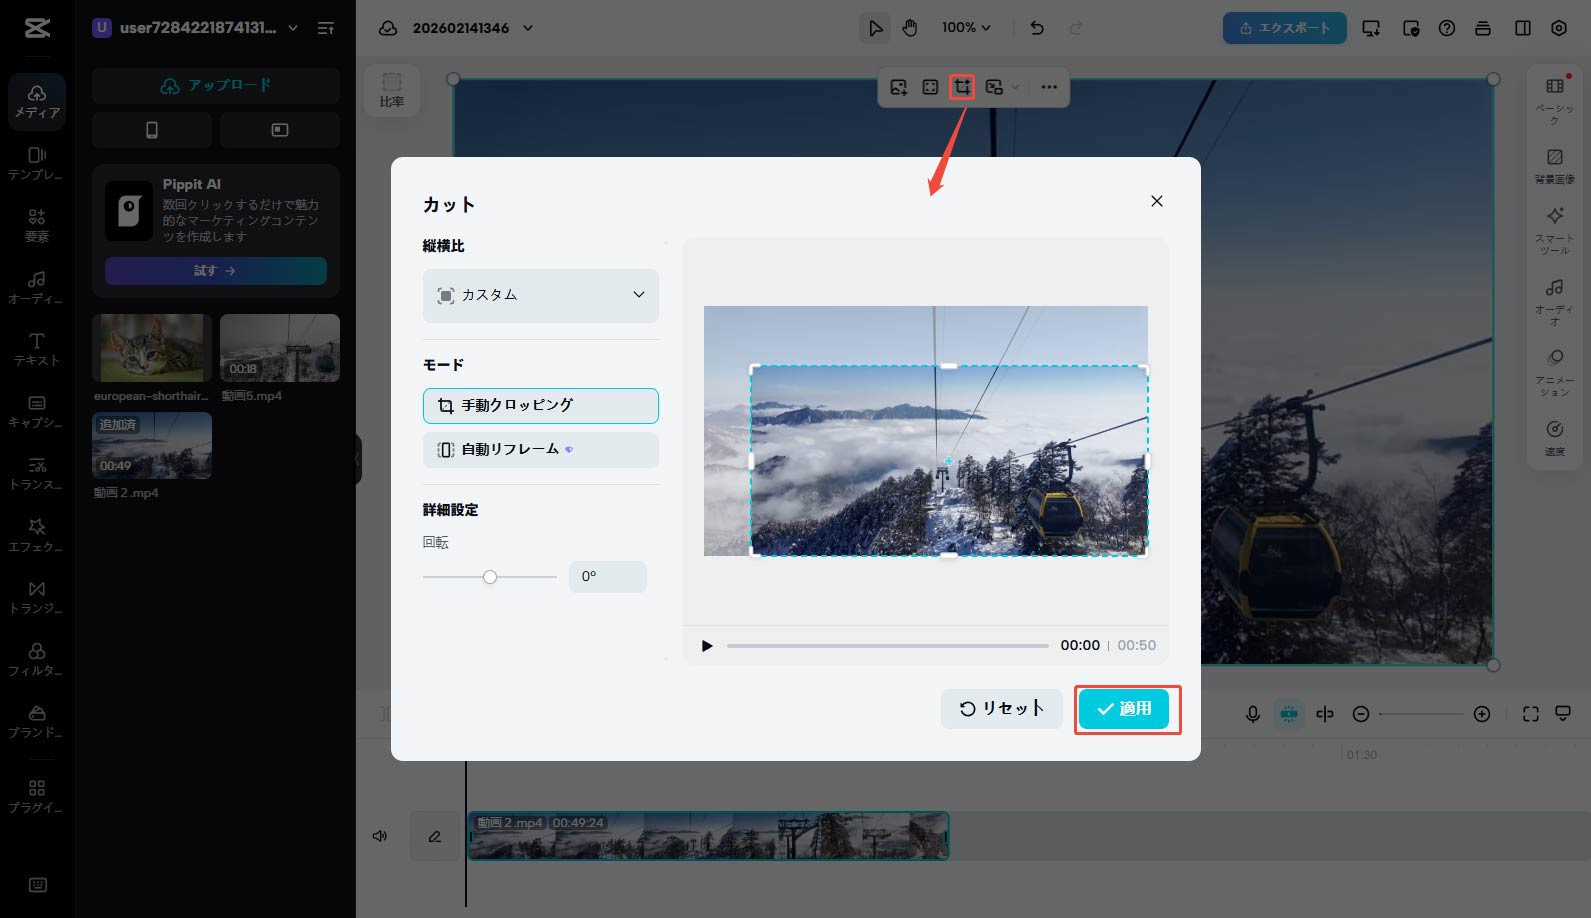Click the timeline zoom in plus icon

click(1482, 714)
